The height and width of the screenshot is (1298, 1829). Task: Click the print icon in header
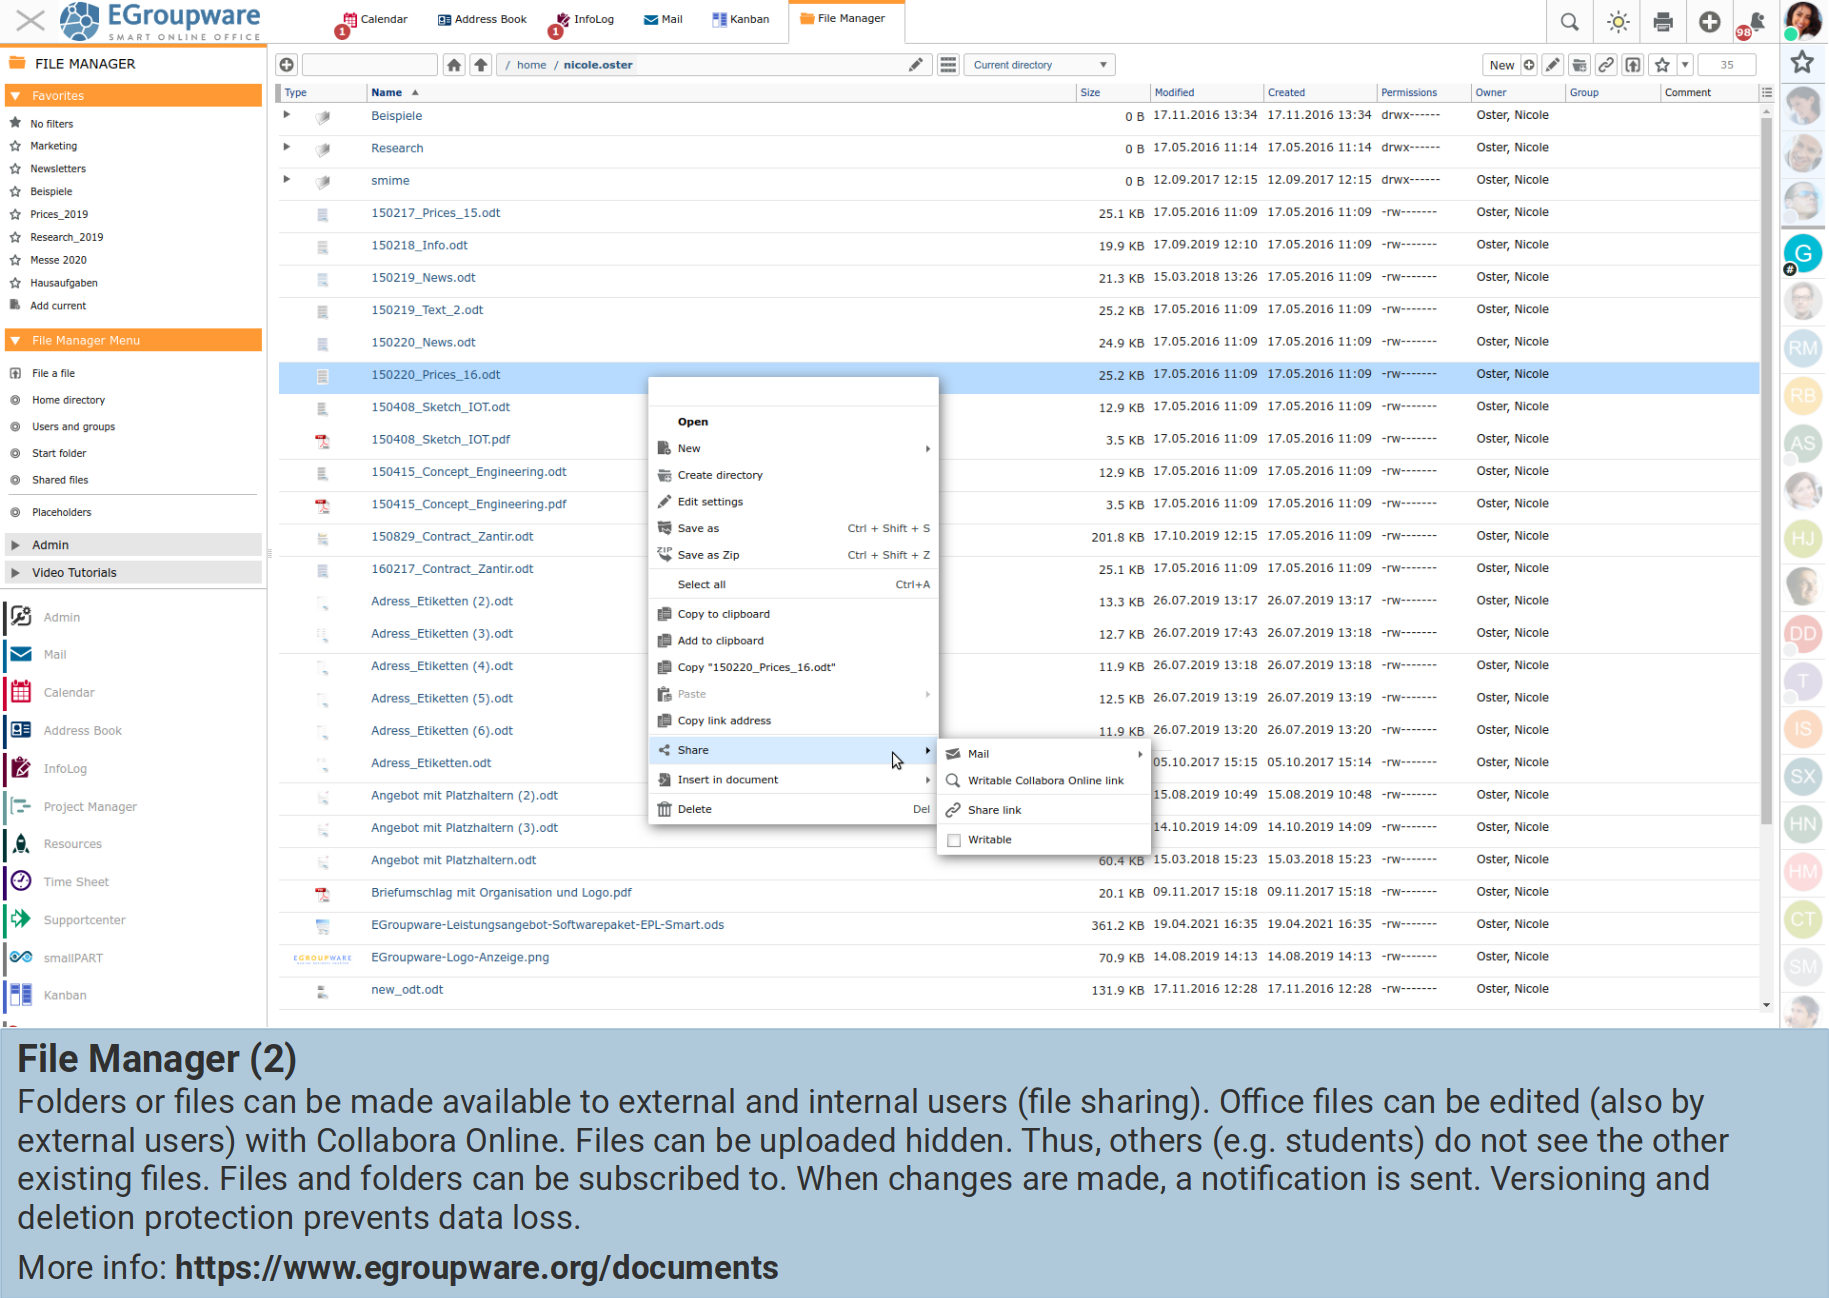coord(1663,22)
